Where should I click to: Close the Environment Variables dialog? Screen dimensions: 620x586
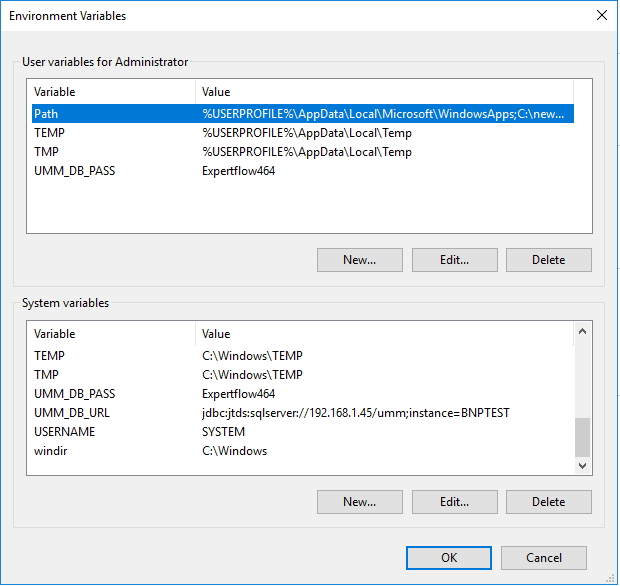pos(601,15)
